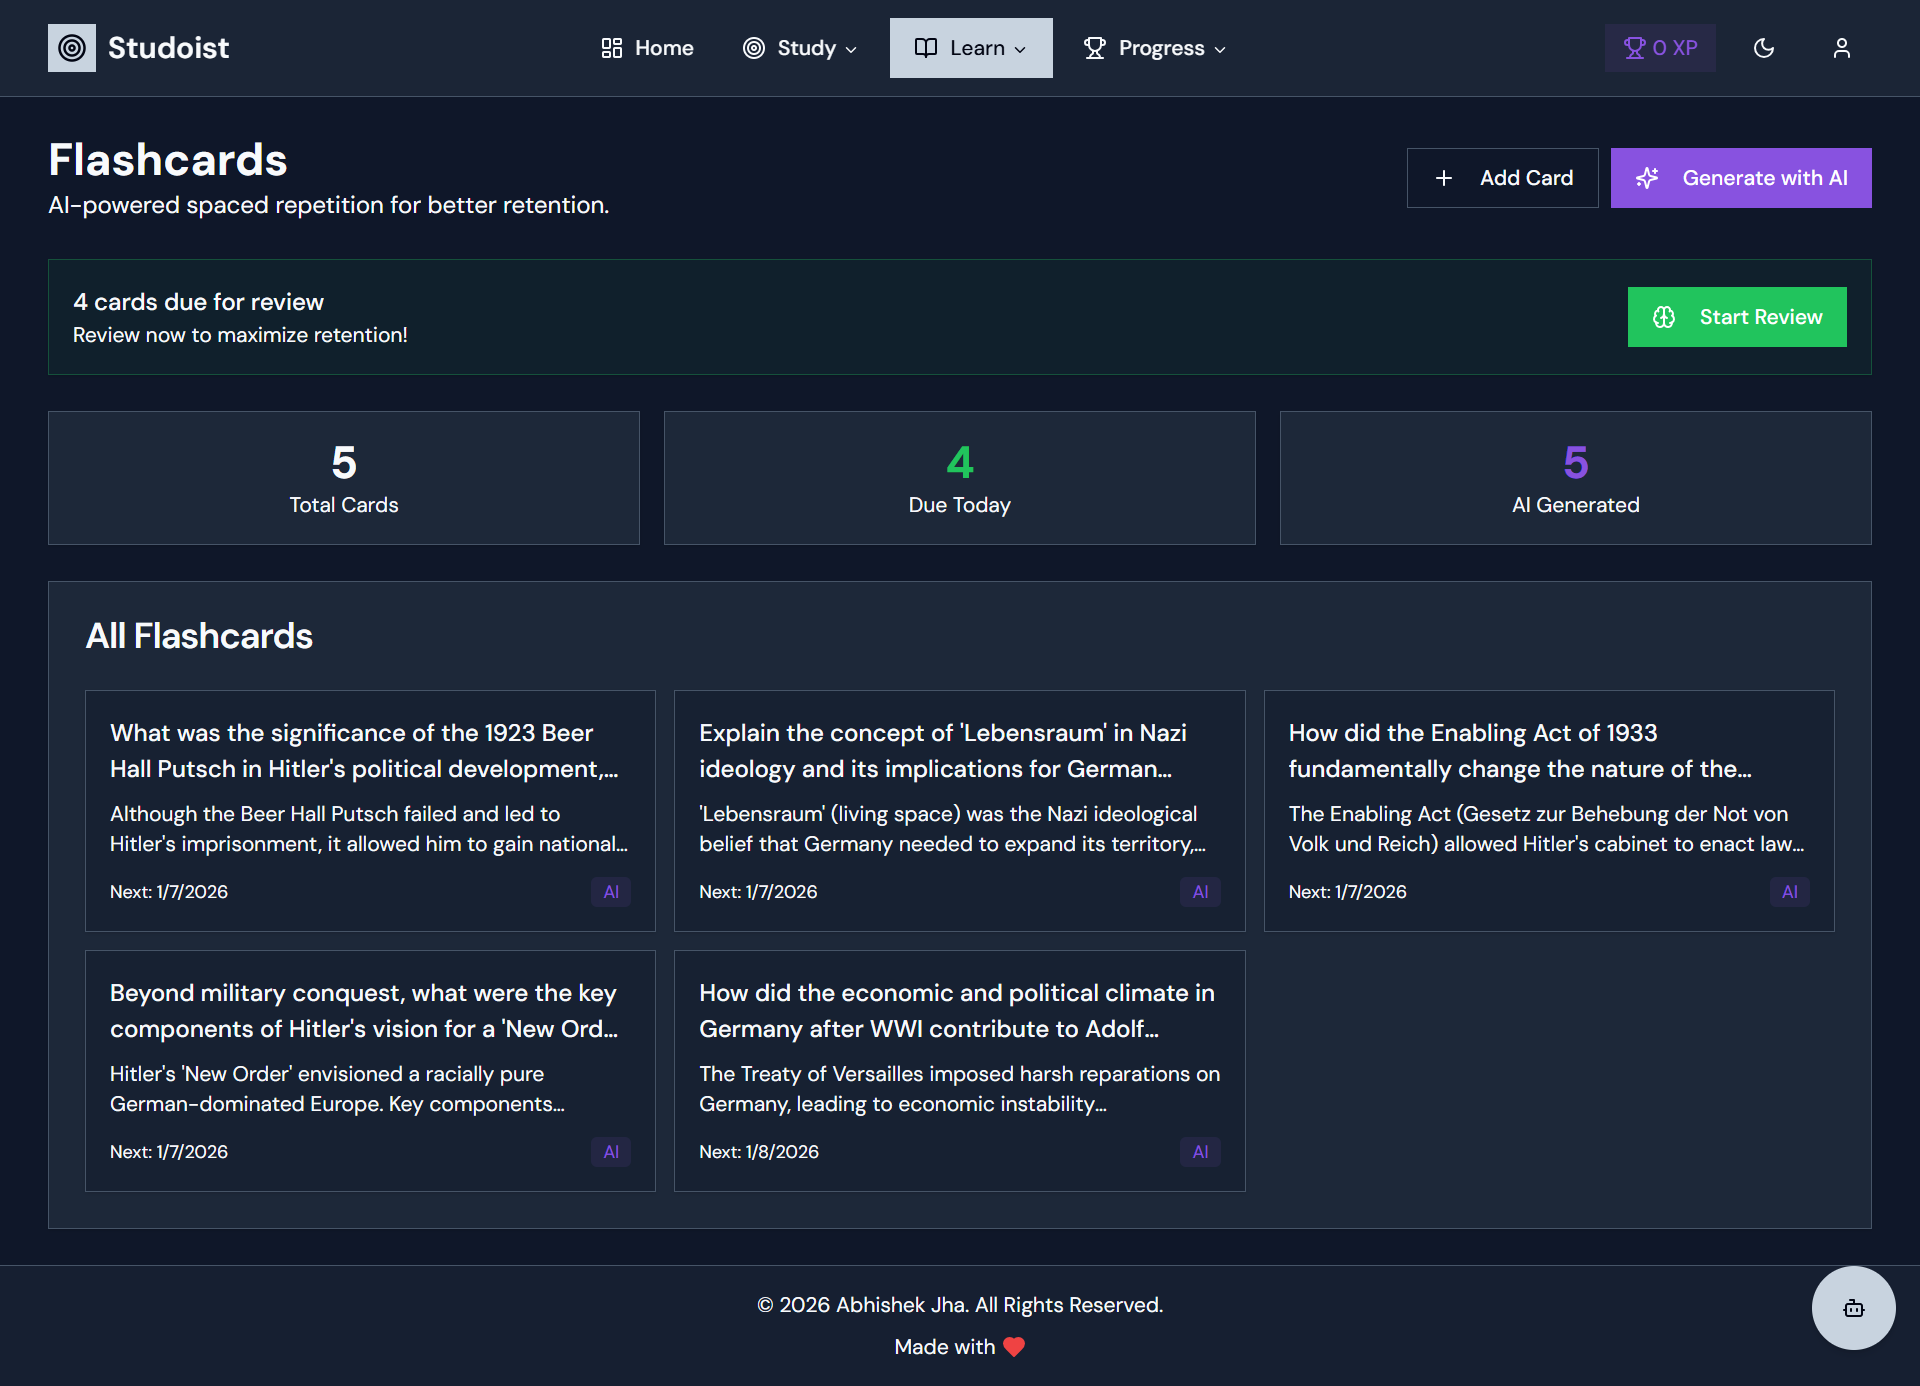Click the Learn book icon
The height and width of the screenshot is (1386, 1920).
[x=925, y=47]
